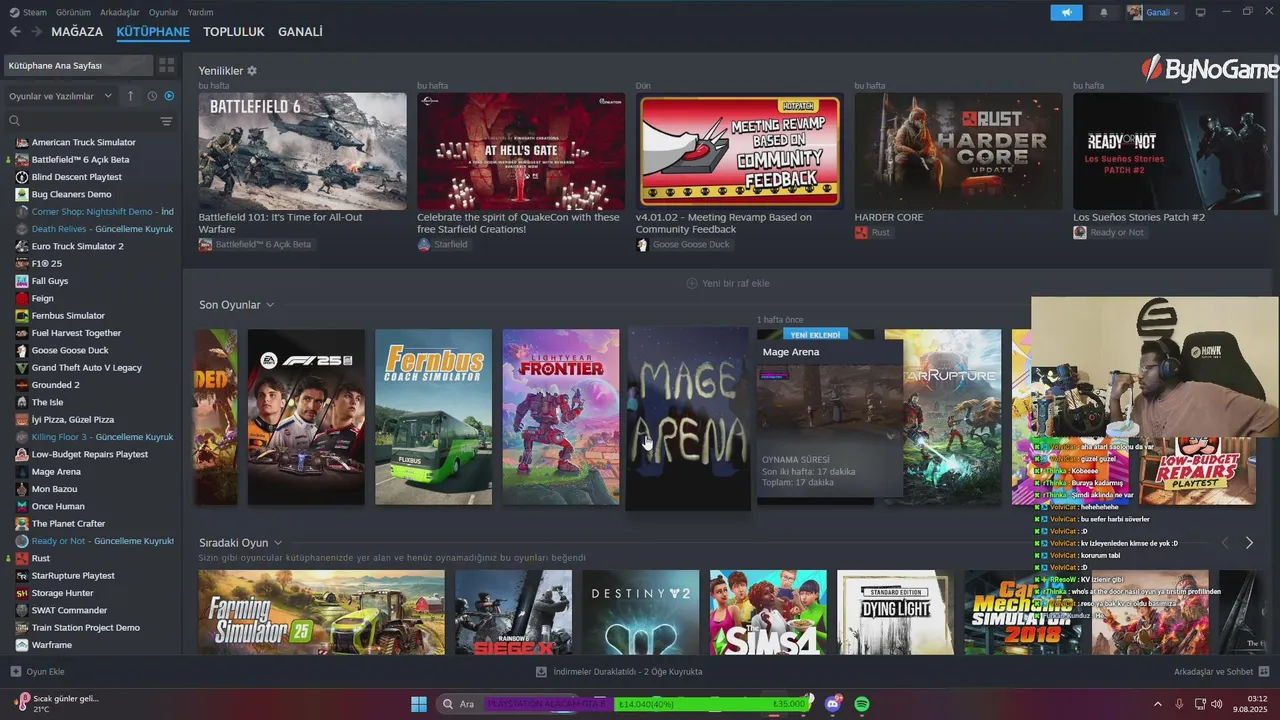Click the Goose Goose Duck news source icon
The width and height of the screenshot is (1280, 720).
point(642,244)
